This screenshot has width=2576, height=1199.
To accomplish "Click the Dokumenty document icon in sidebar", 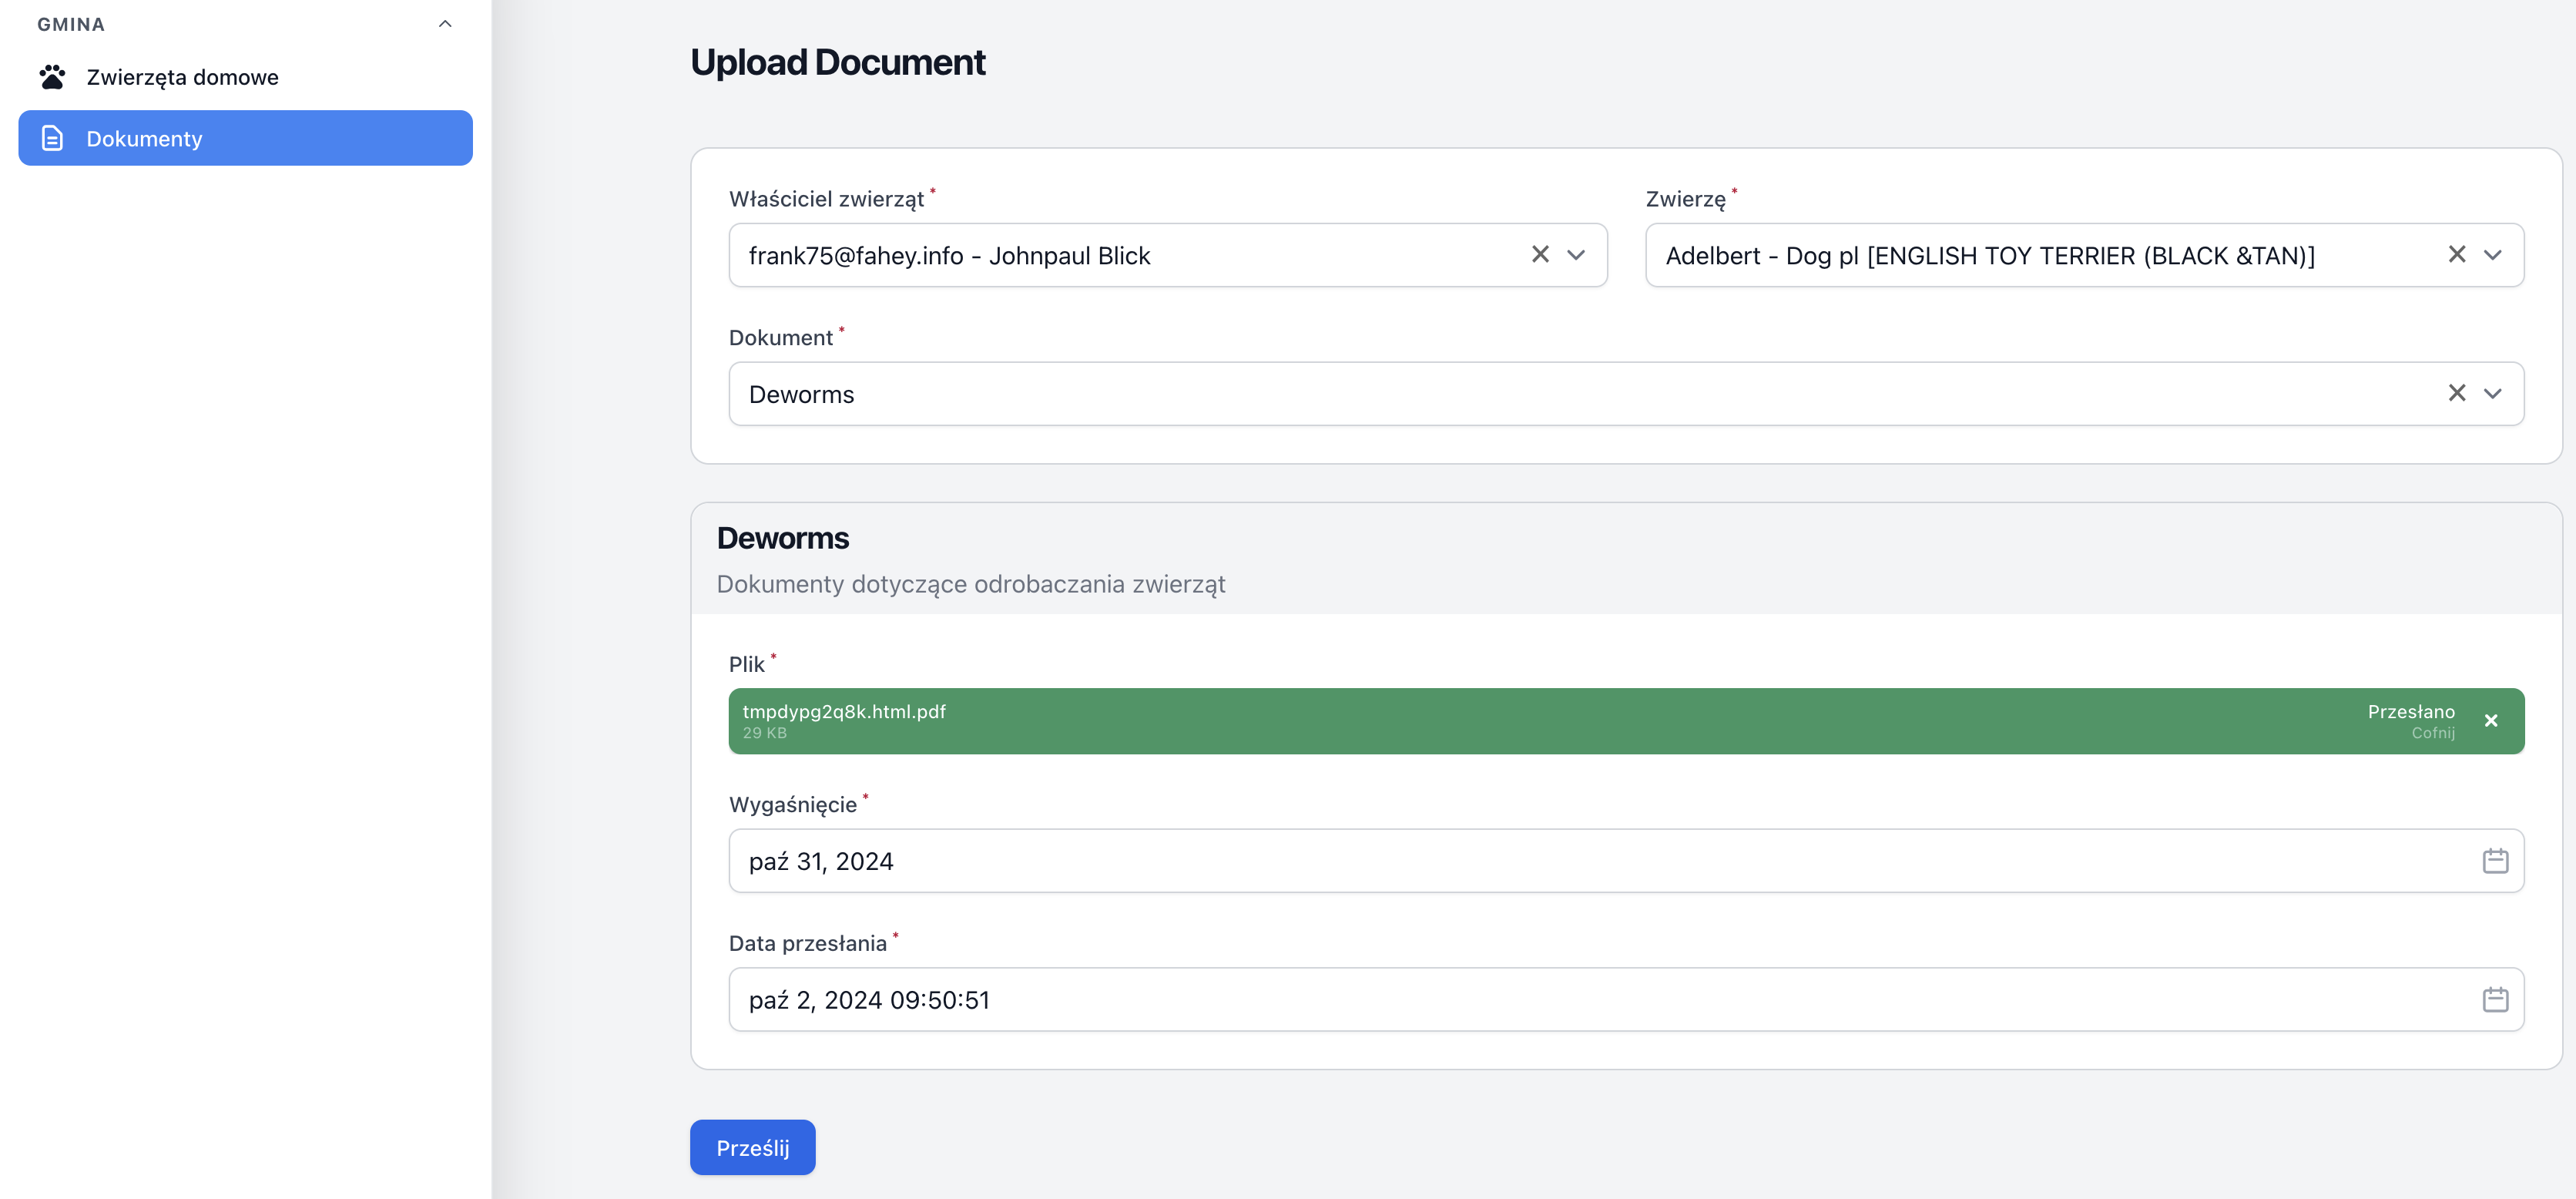I will coord(52,138).
